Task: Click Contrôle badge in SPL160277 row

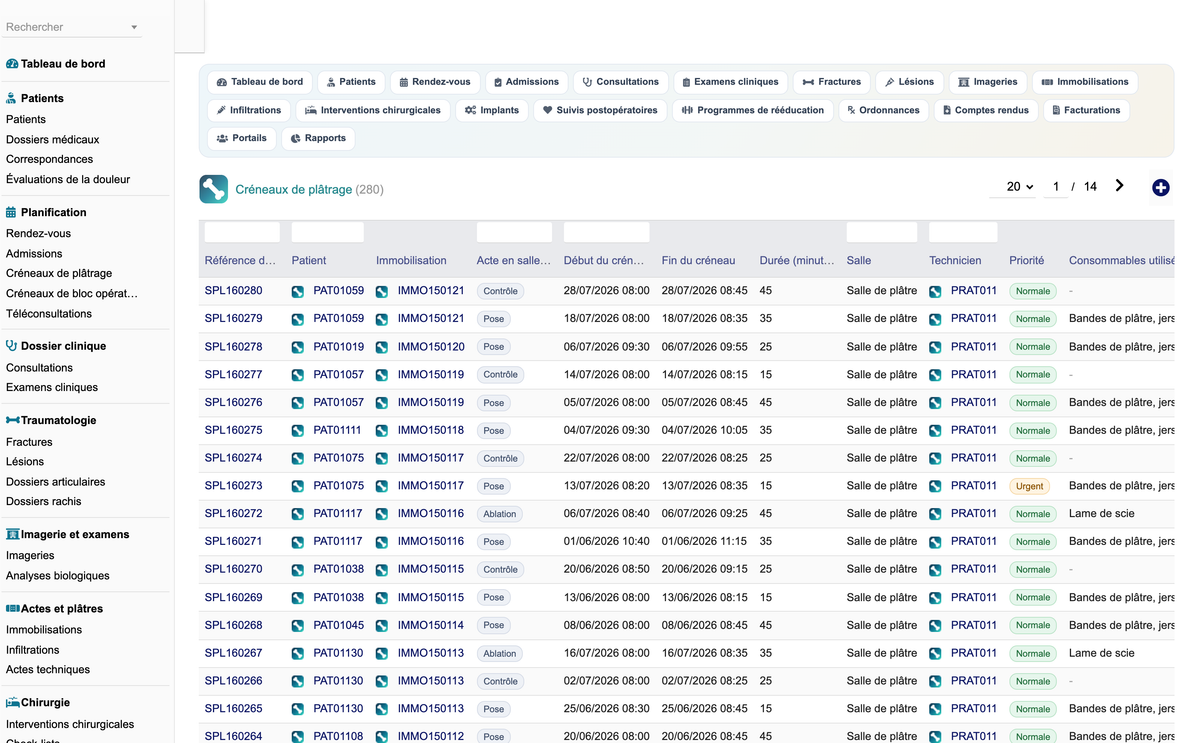Action: click(x=500, y=375)
